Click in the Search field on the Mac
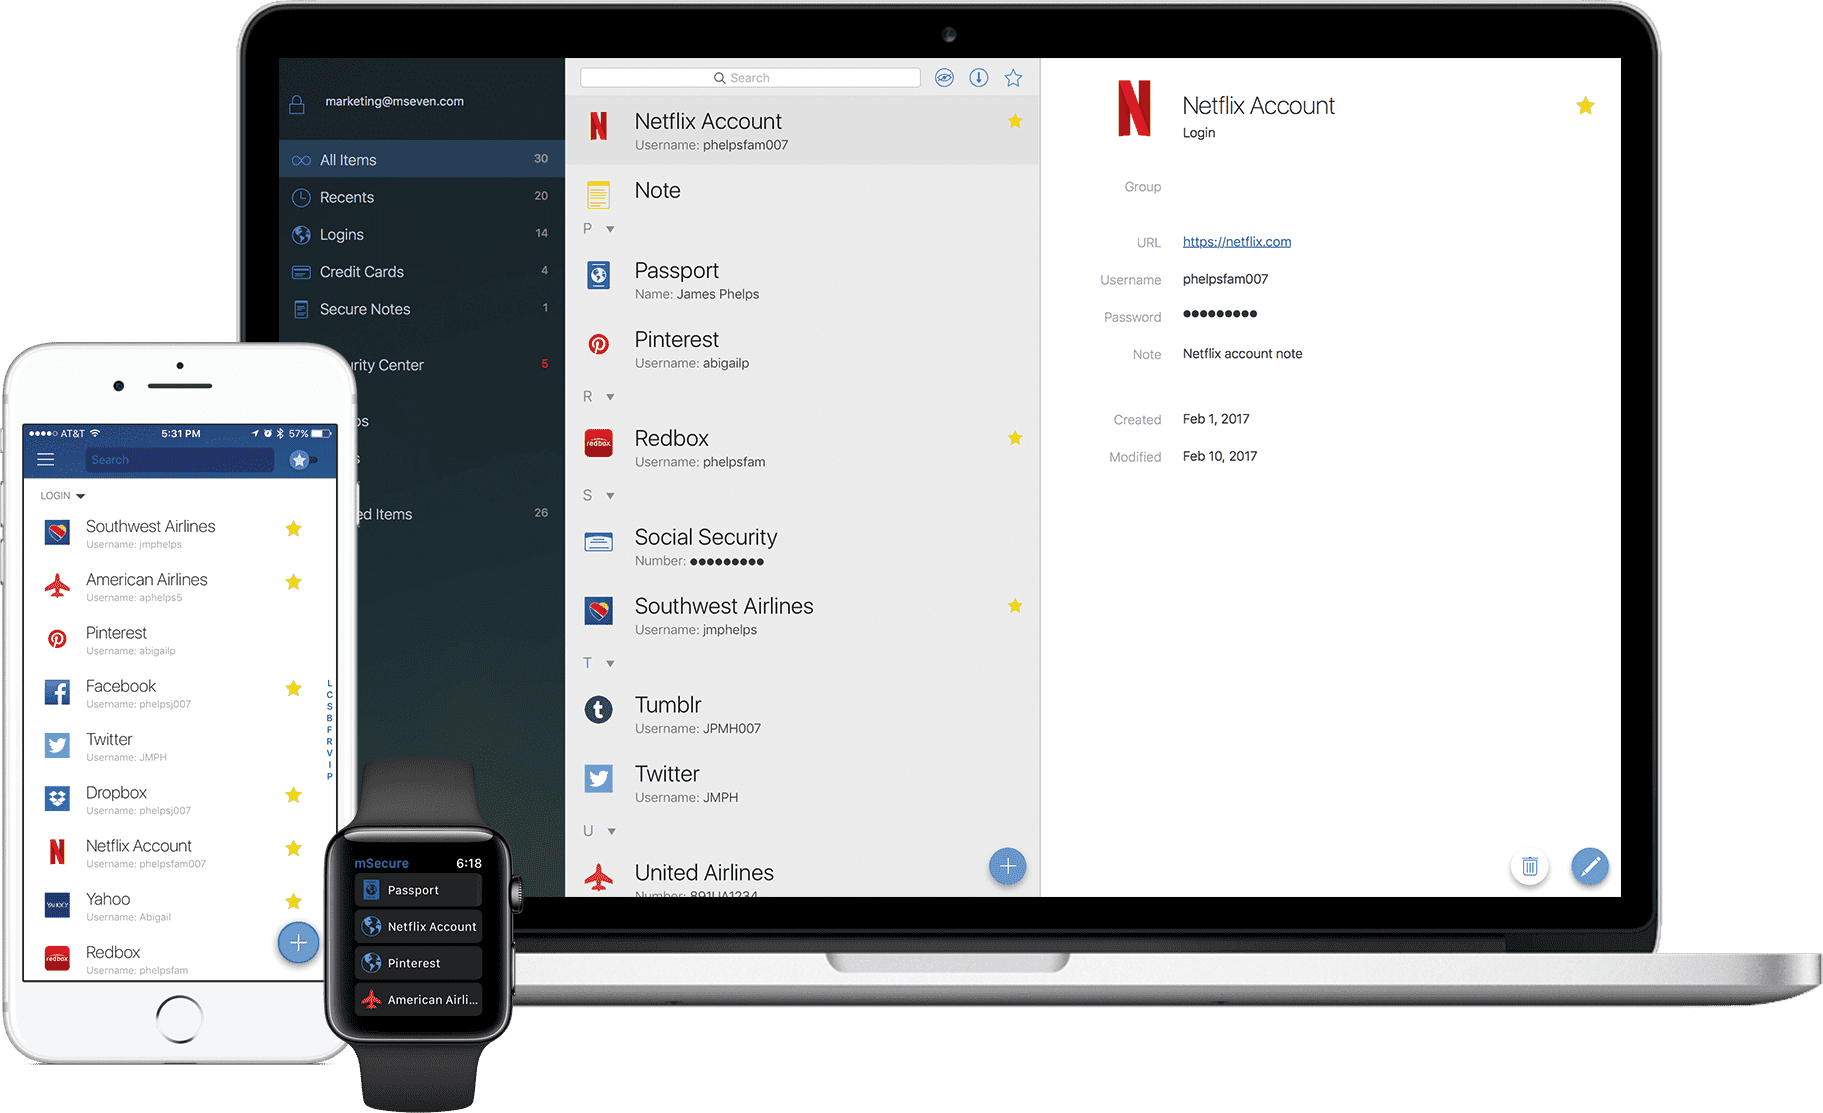The image size is (1823, 1113). click(750, 77)
